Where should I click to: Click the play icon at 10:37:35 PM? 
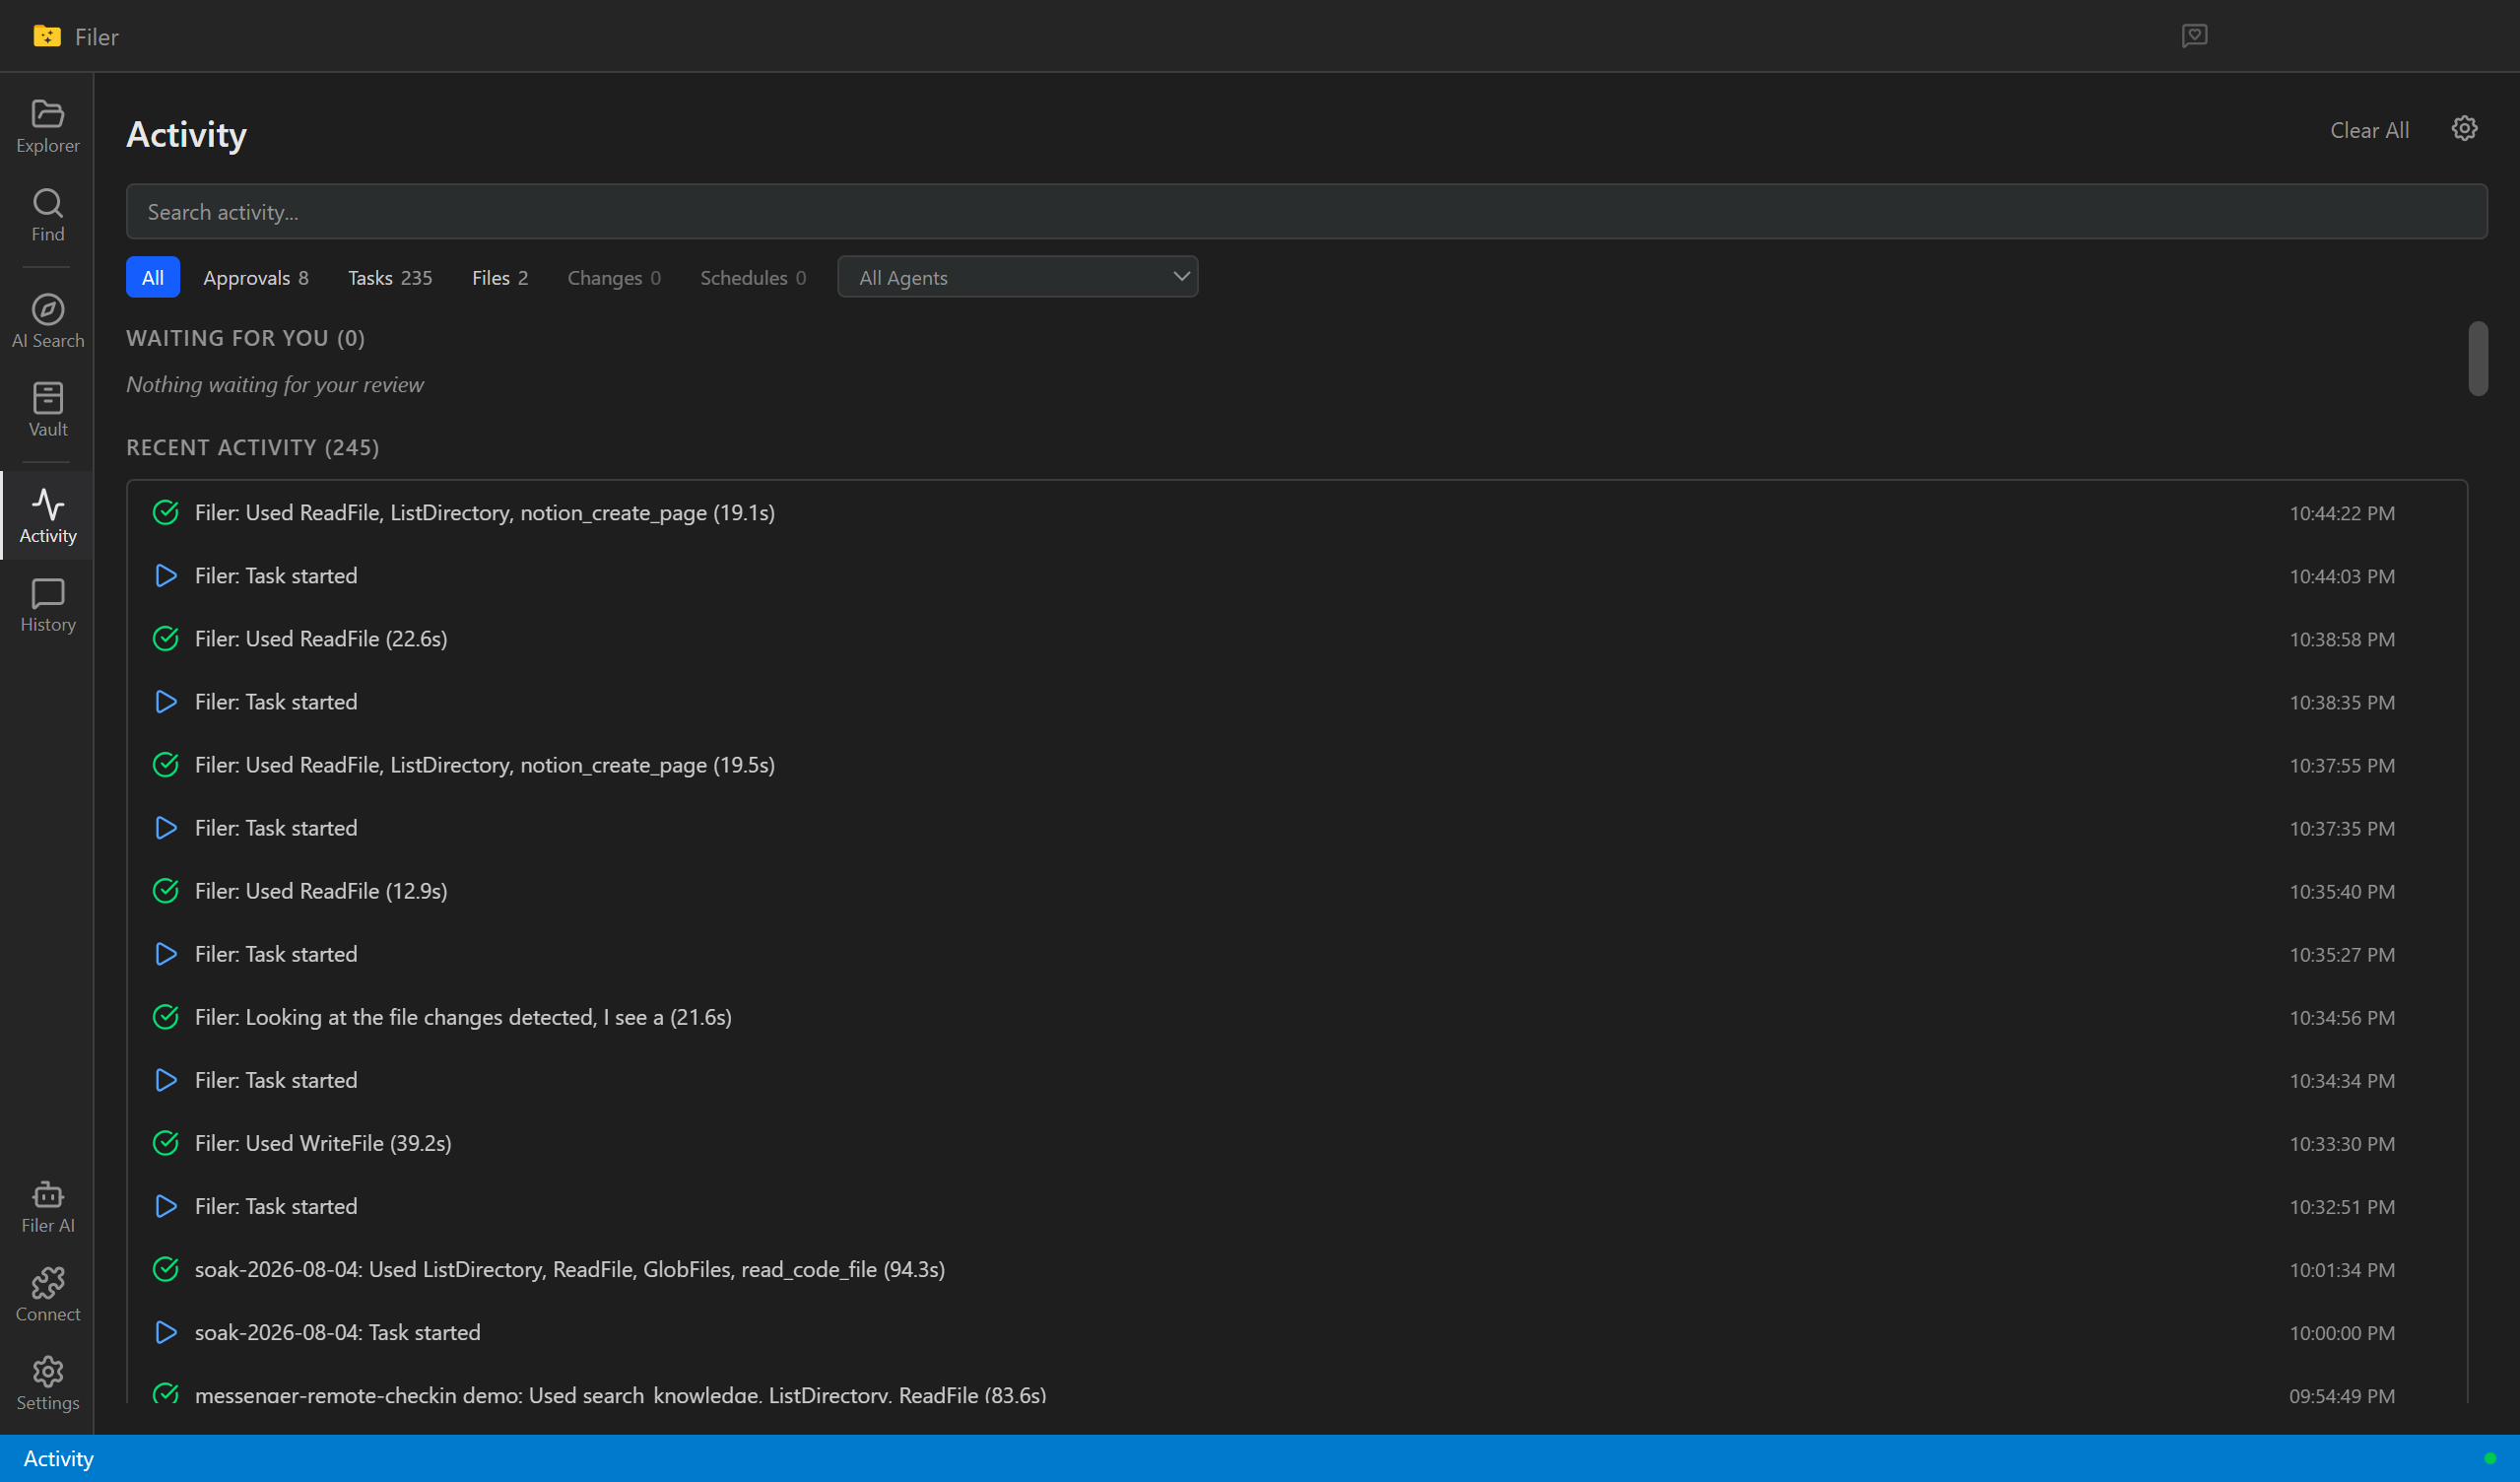tap(166, 828)
